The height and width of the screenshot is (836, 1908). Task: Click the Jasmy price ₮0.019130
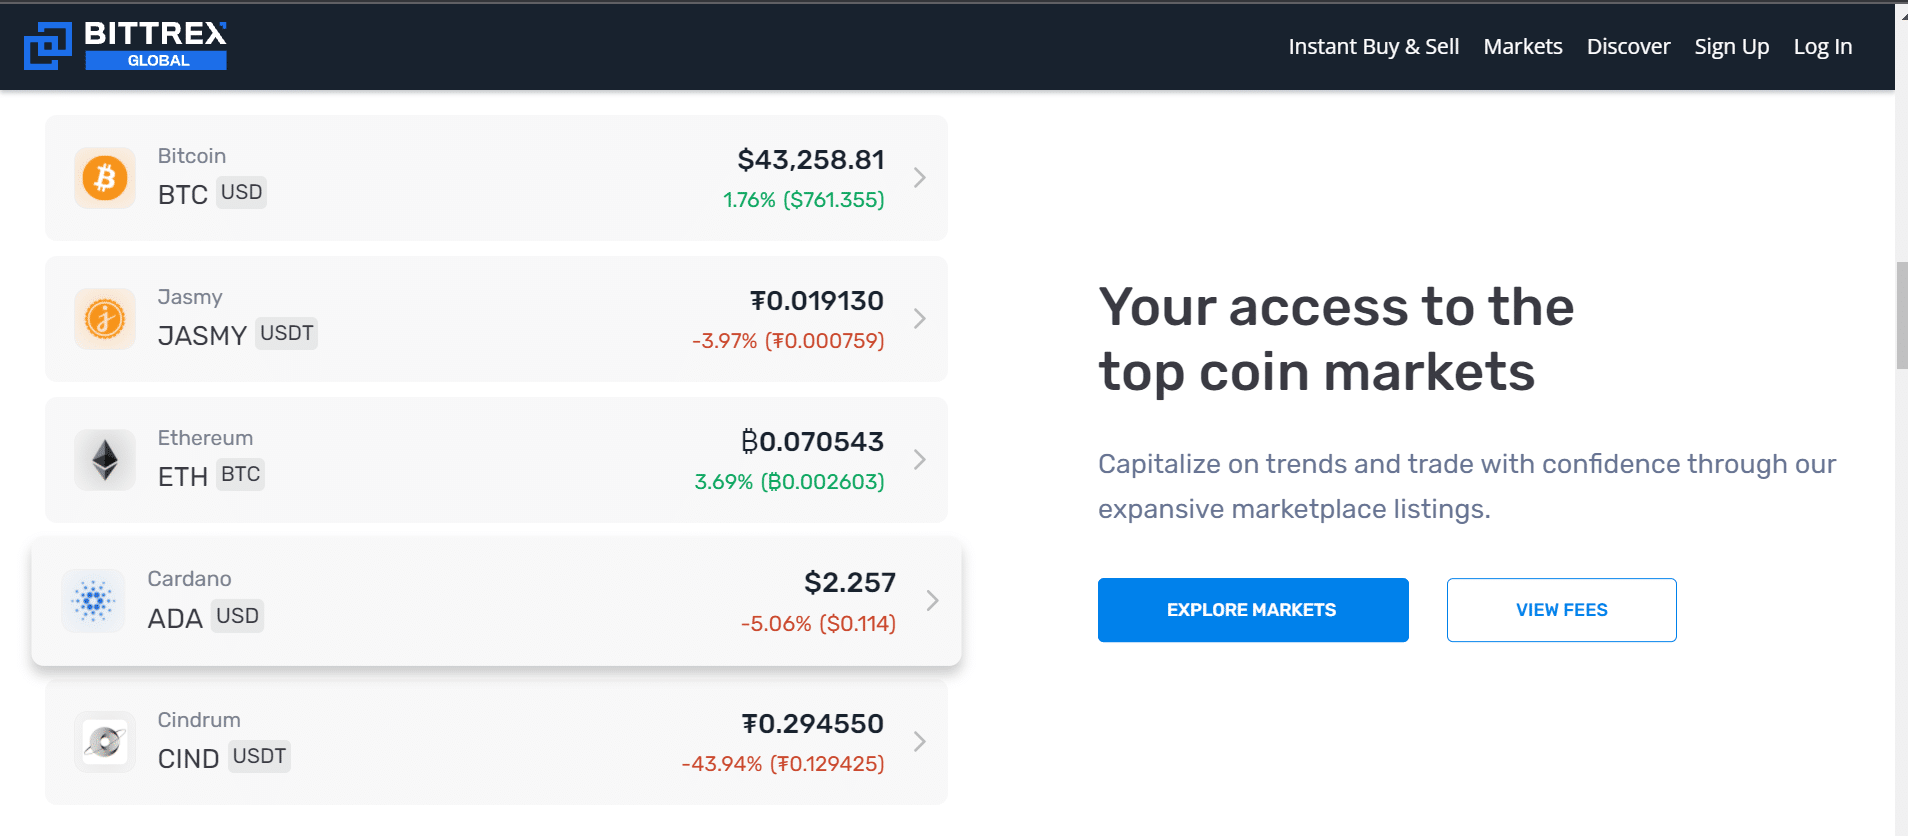(817, 301)
